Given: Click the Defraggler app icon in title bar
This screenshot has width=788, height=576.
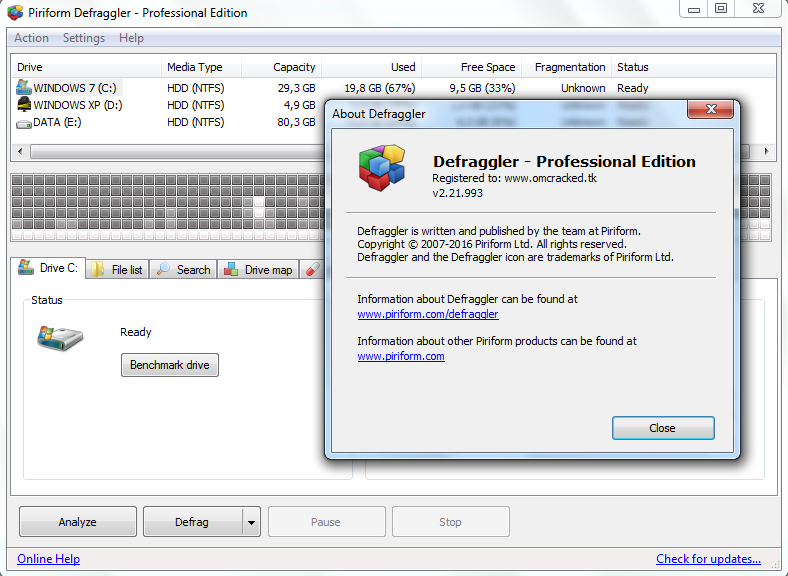Looking at the screenshot, I should point(15,13).
